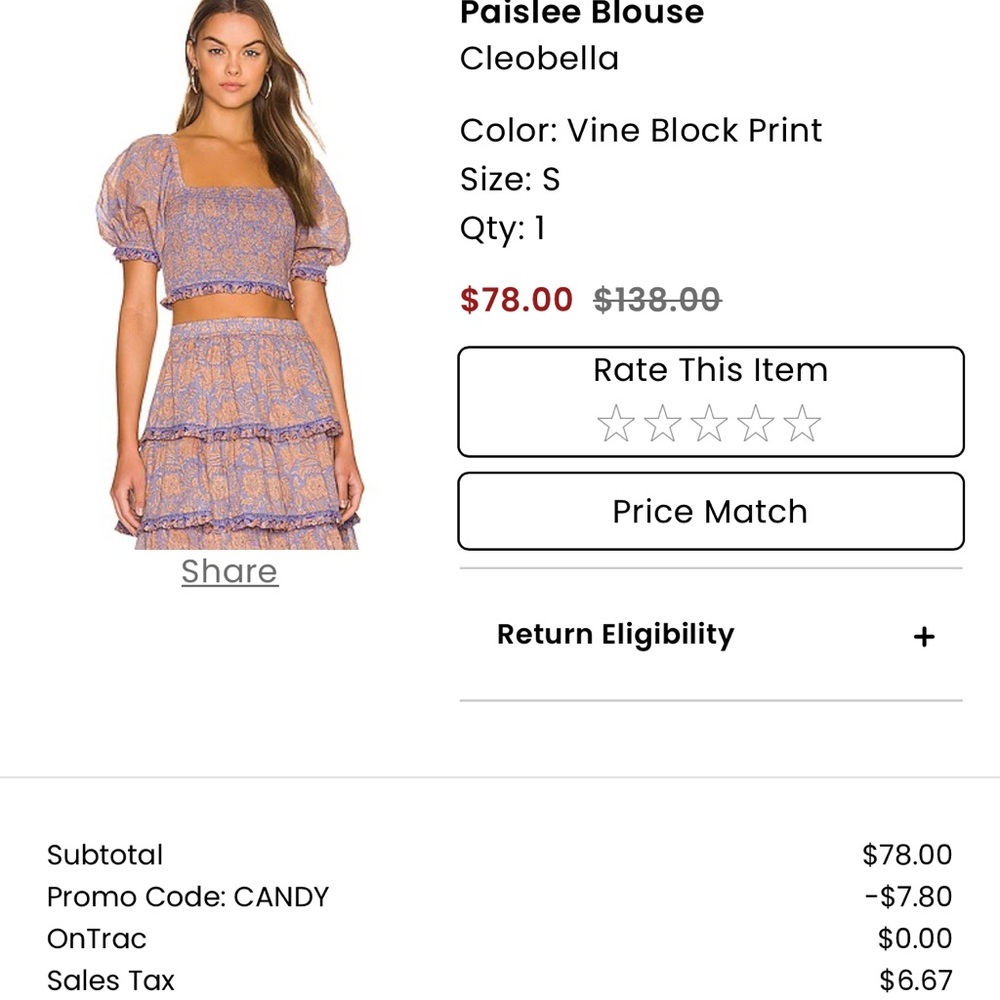Viewport: 1000px width, 1000px height.
Task: Rate the item five stars
Action: [x=802, y=424]
